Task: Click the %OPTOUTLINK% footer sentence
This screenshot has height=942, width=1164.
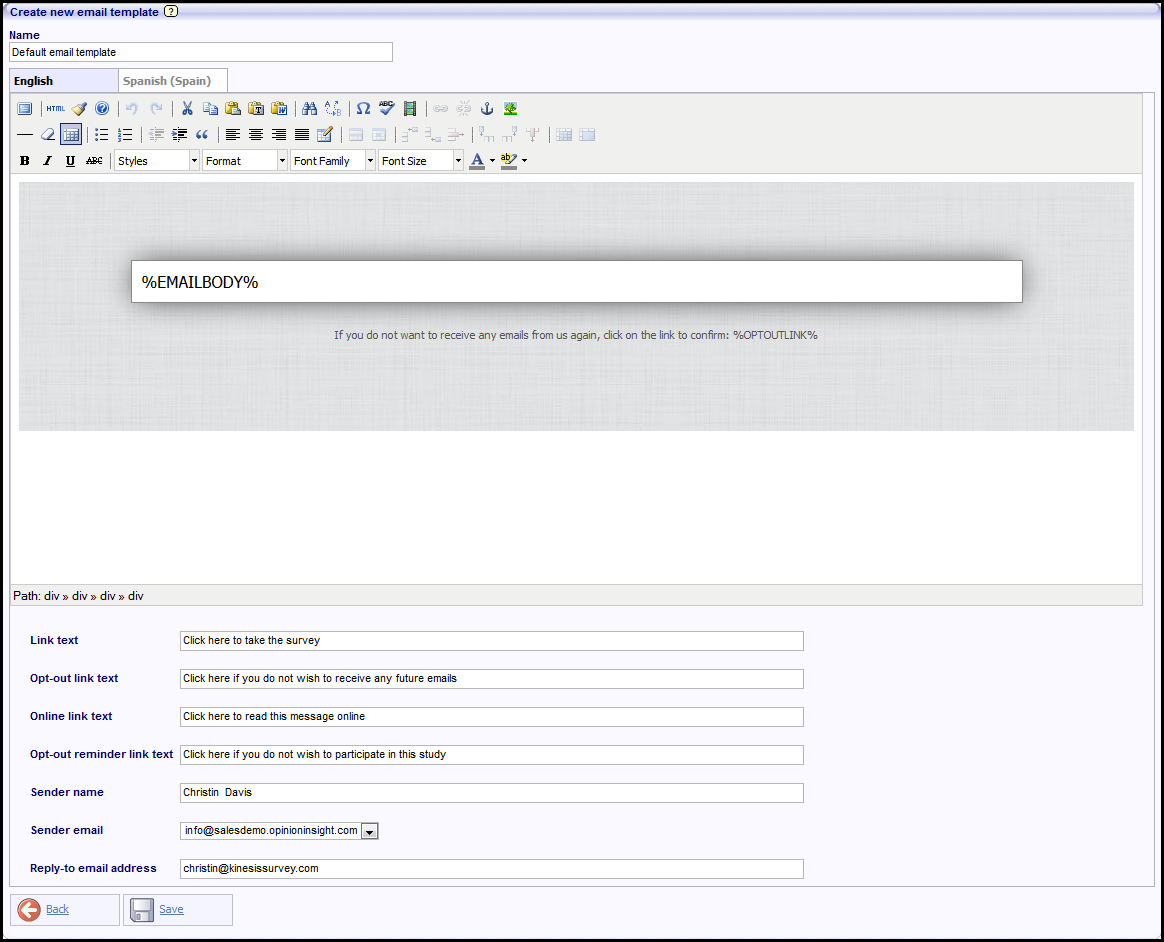Action: click(575, 335)
